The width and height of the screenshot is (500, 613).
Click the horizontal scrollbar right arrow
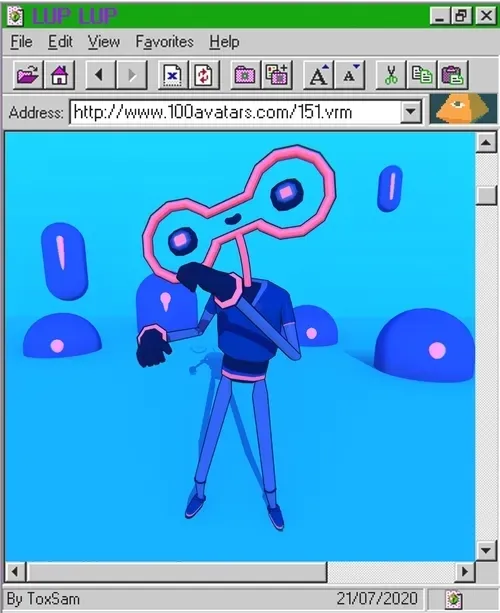pyautogui.click(x=465, y=572)
